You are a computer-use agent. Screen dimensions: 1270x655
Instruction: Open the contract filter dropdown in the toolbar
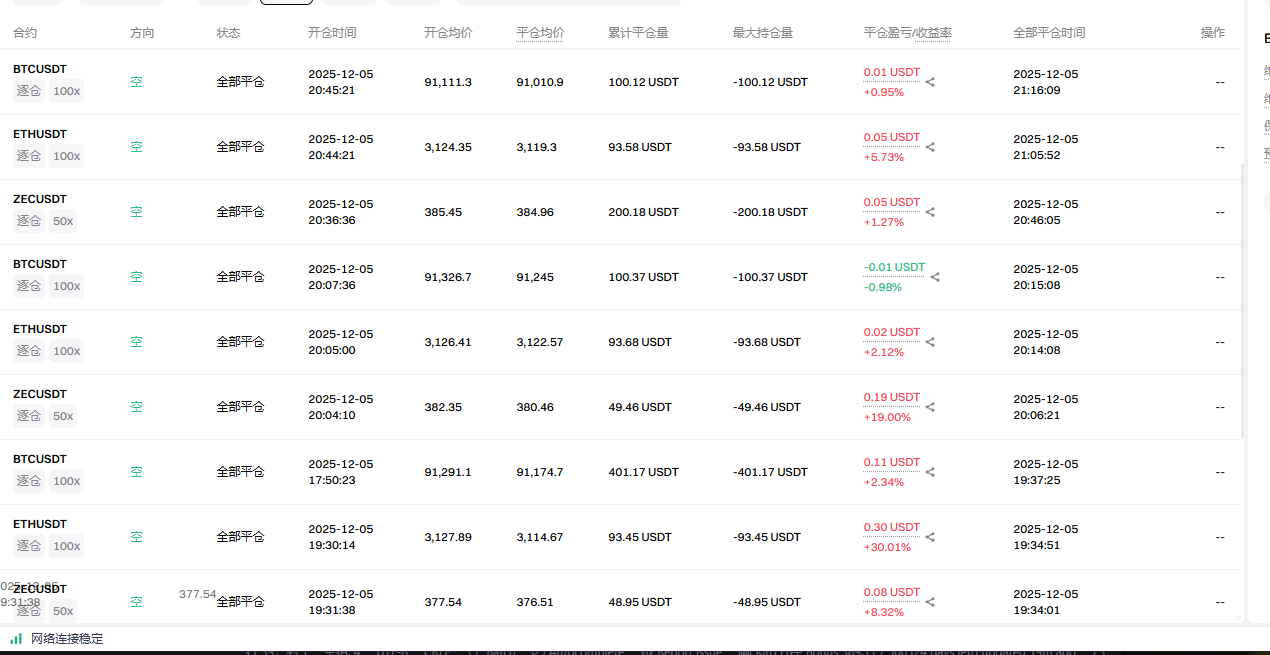click(120, 3)
